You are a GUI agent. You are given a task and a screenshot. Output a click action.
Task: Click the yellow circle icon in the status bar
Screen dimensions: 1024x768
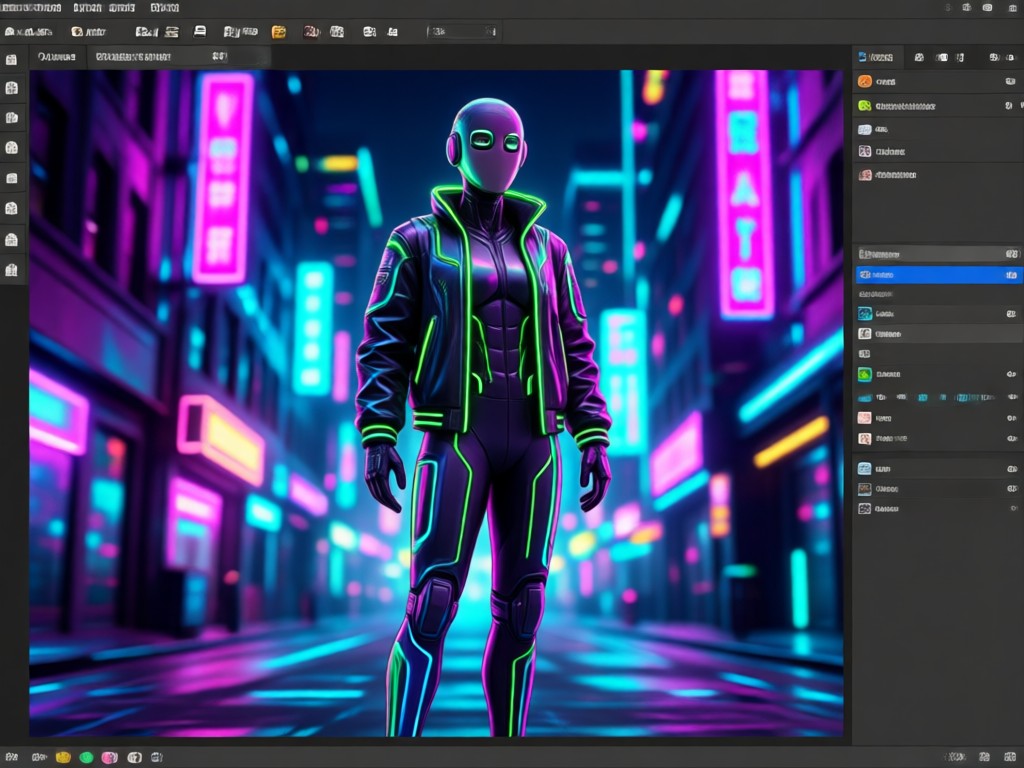pyautogui.click(x=63, y=758)
